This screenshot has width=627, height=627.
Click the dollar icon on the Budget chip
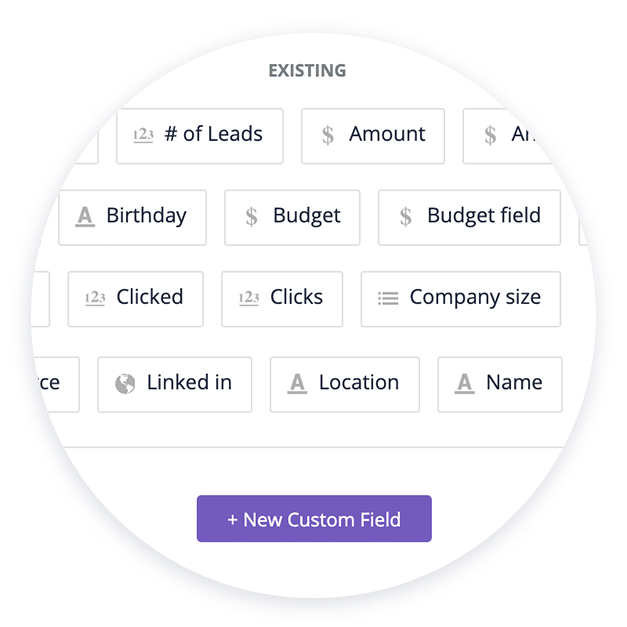[251, 216]
